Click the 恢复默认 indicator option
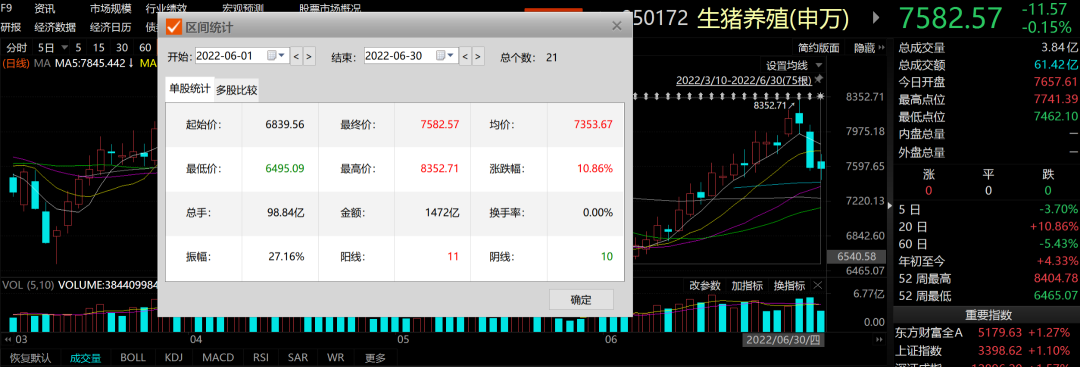The width and height of the screenshot is (1080, 367). pos(30,358)
